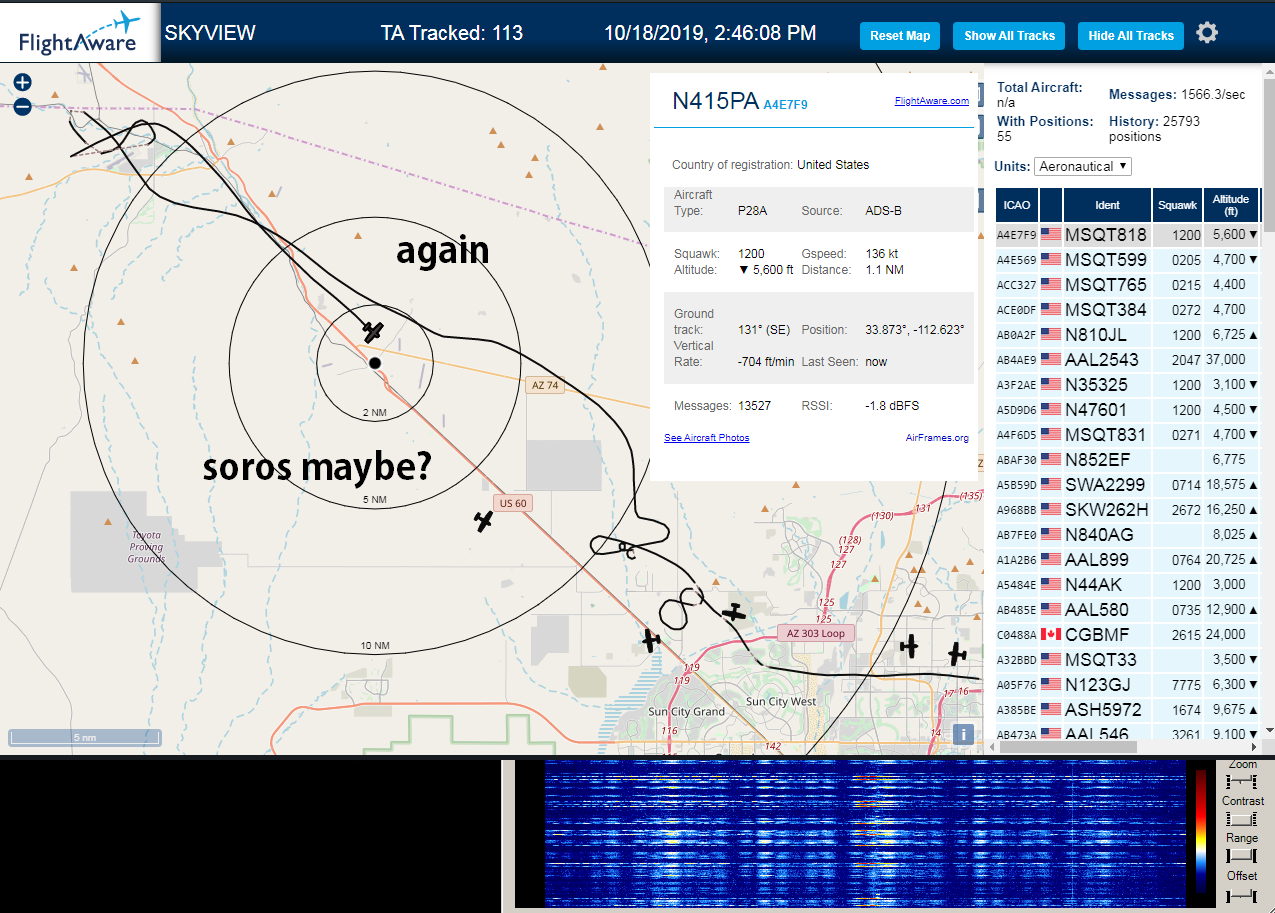The height and width of the screenshot is (913, 1275).
Task: Select the N810JL row
Action: (x=1128, y=335)
